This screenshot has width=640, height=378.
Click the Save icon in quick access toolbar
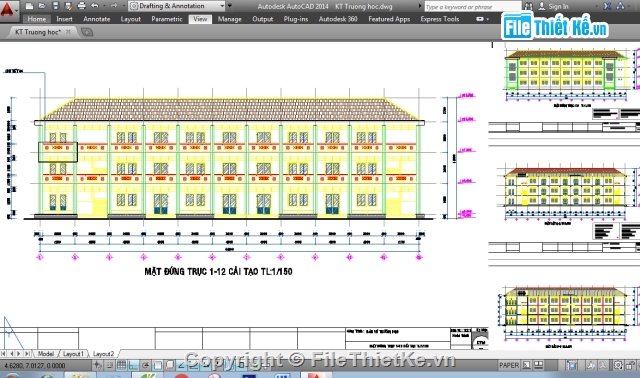[56, 6]
